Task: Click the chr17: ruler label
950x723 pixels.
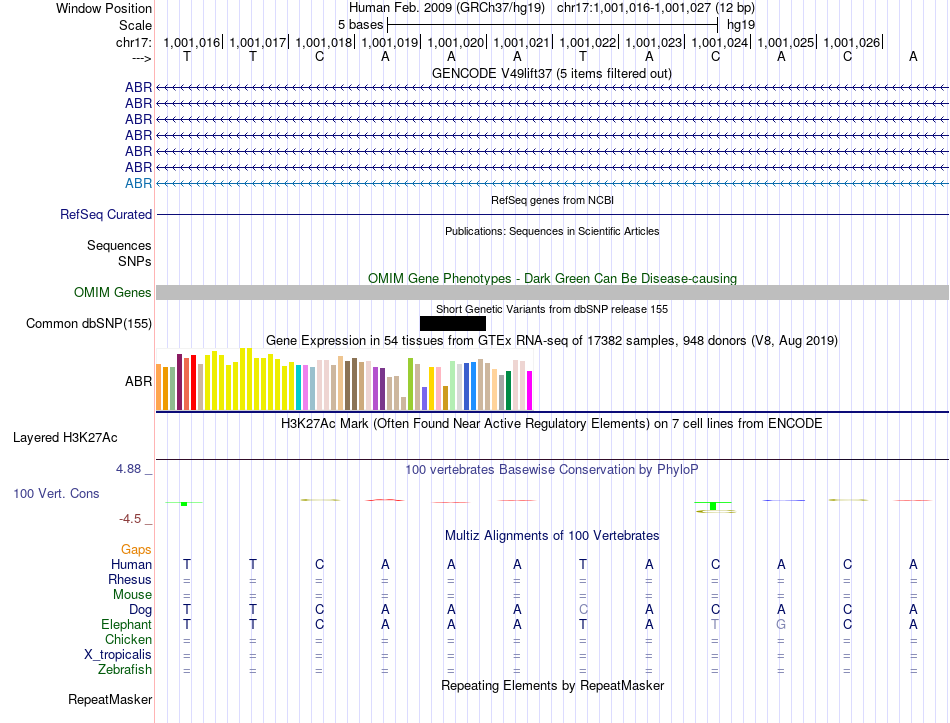Action: (x=134, y=42)
